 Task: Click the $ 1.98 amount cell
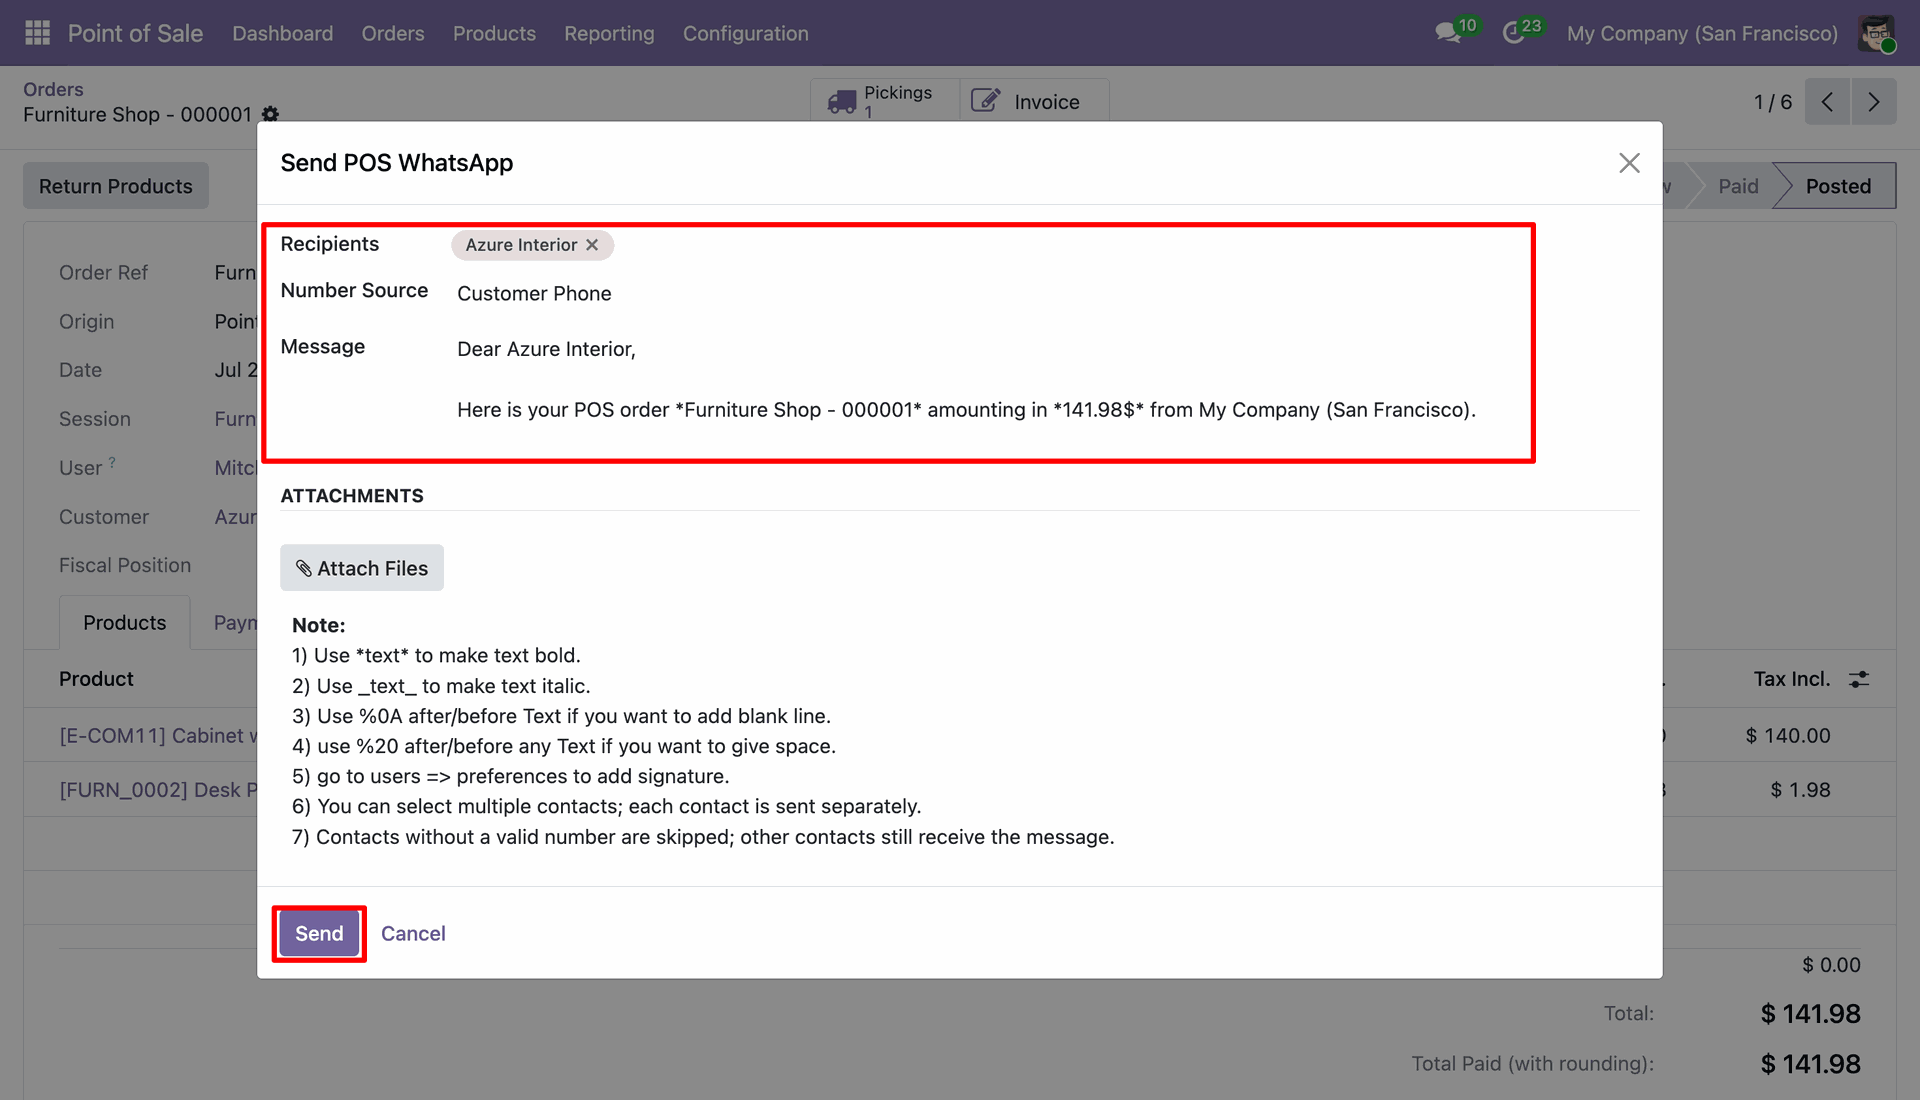coord(1800,790)
